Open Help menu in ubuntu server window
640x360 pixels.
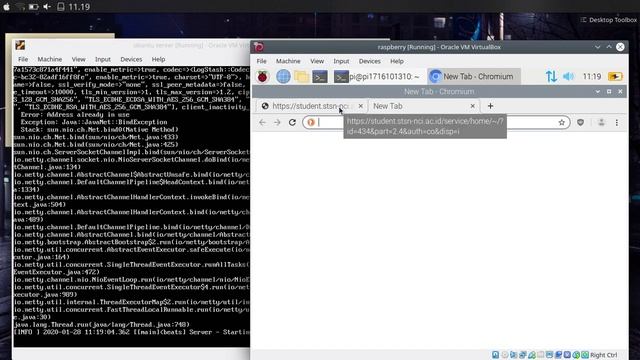click(x=158, y=59)
